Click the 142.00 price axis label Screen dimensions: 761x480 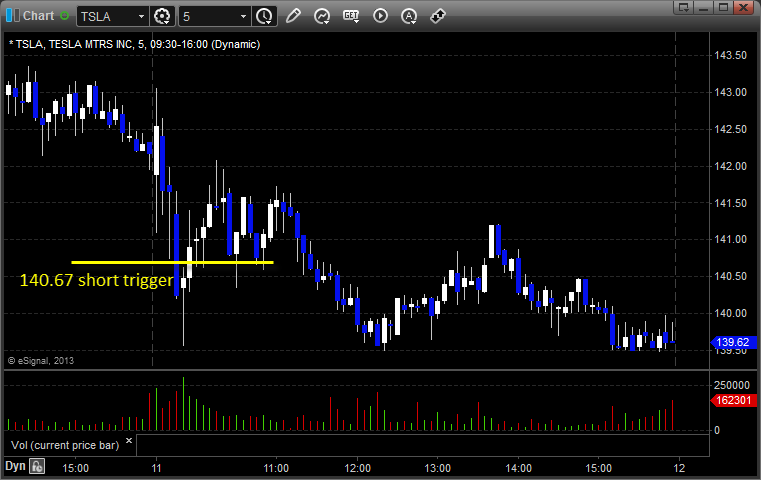tap(730, 166)
